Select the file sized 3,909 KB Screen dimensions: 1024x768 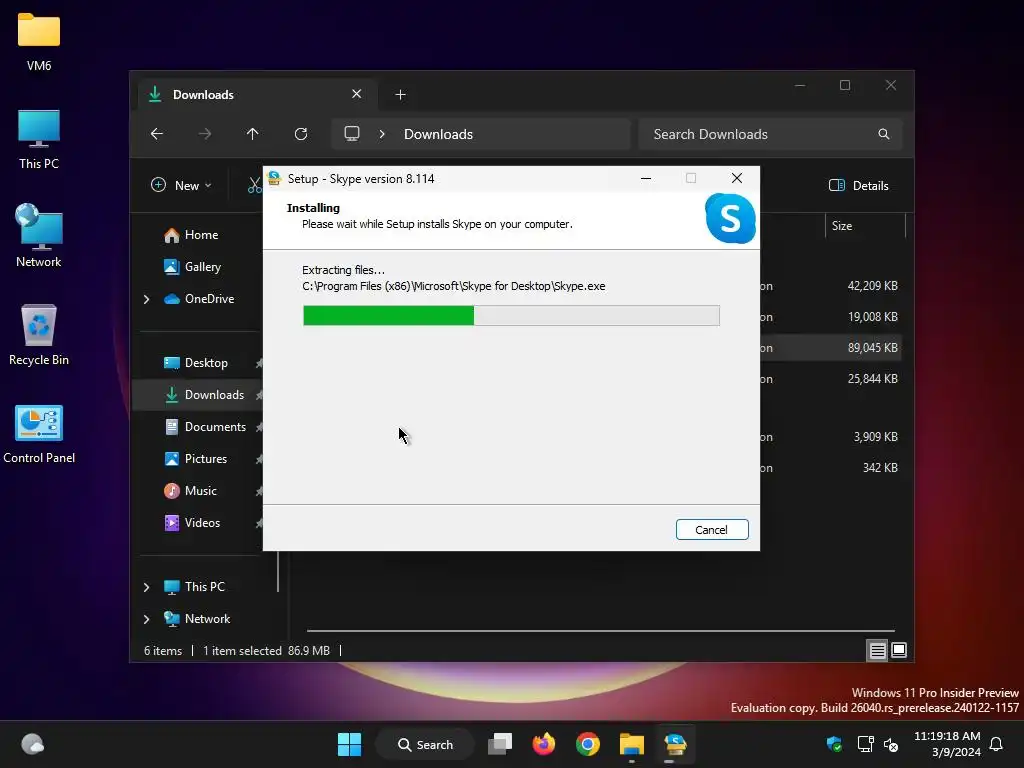[x=874, y=436]
